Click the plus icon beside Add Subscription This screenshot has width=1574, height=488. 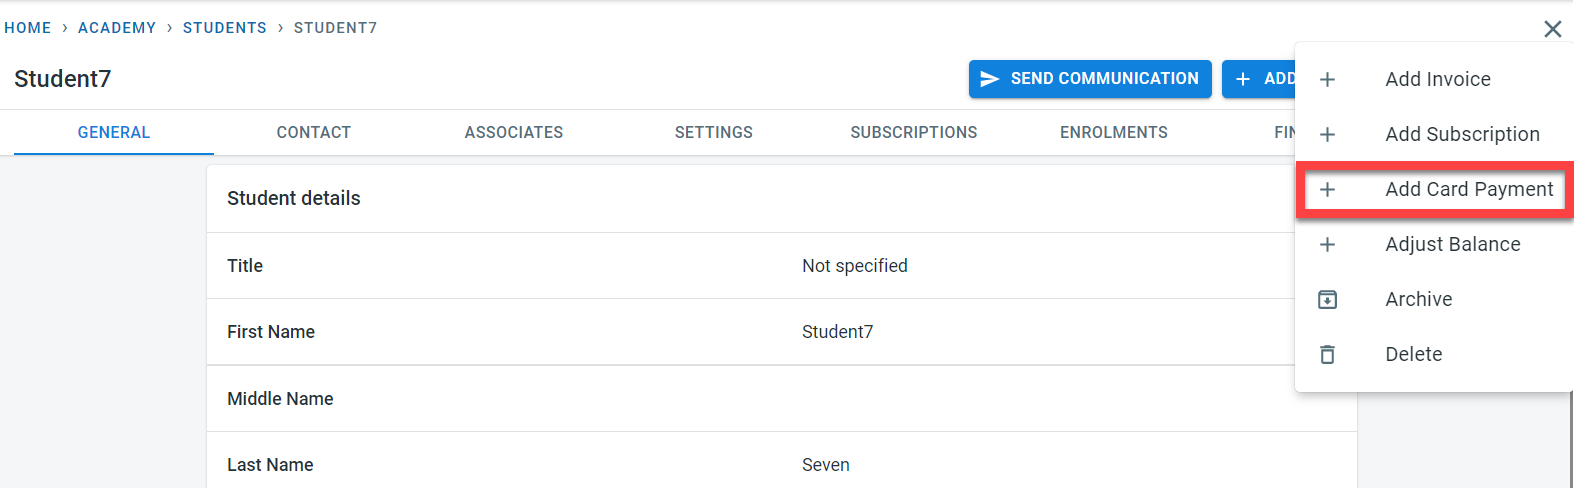pyautogui.click(x=1327, y=134)
